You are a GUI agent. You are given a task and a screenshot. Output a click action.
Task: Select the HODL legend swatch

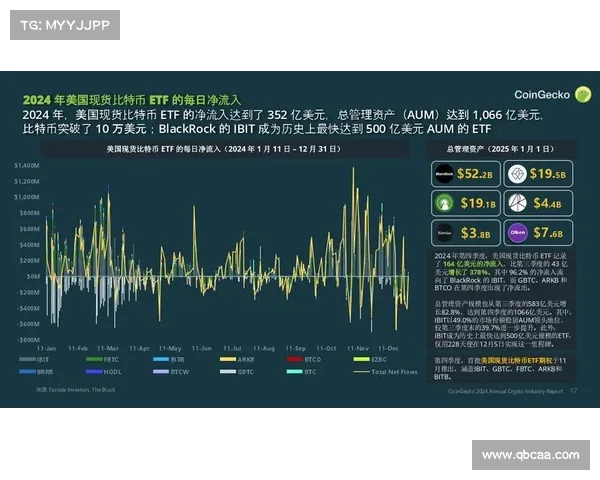94,372
